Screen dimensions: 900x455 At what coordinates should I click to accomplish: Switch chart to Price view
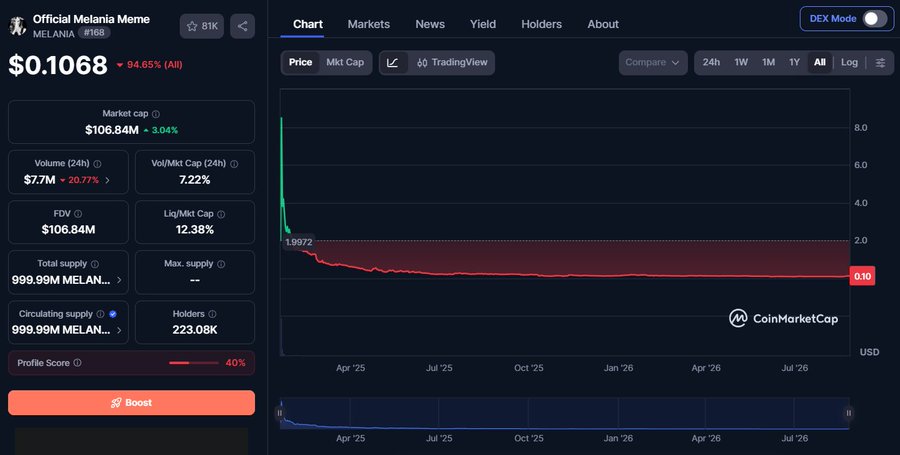click(300, 63)
